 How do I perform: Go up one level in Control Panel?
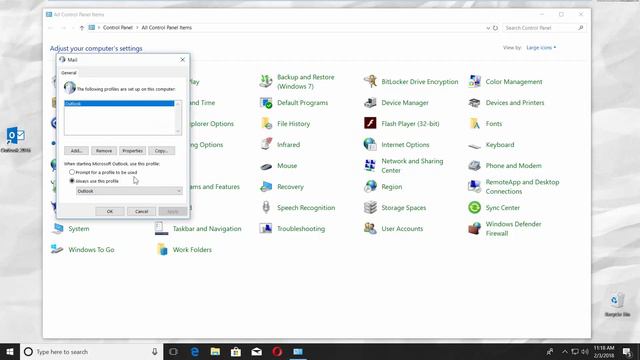coord(82,28)
